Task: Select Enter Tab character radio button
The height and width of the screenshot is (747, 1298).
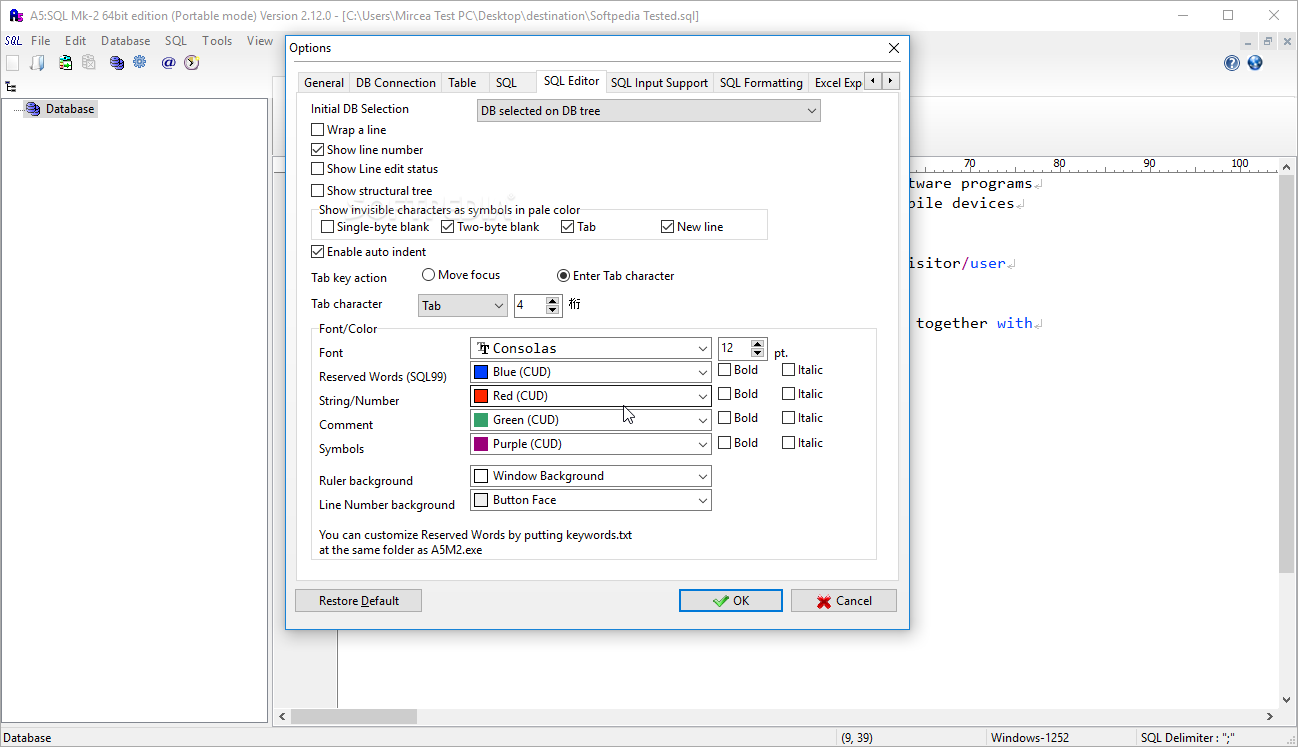Action: [563, 276]
